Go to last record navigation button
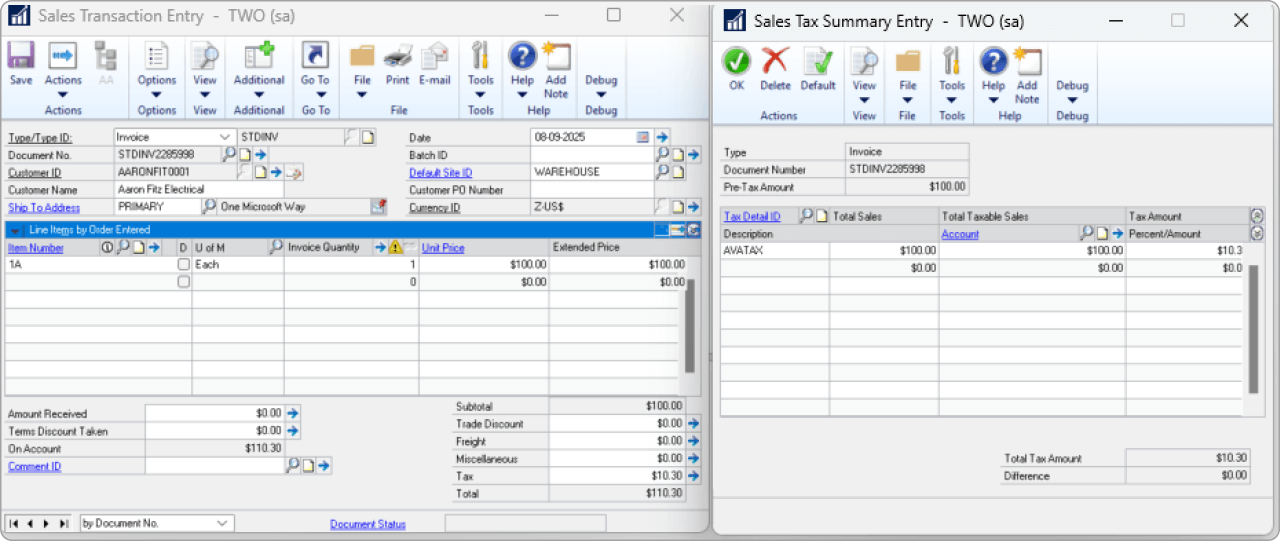Screen dimensions: 1280x541 tap(63, 523)
